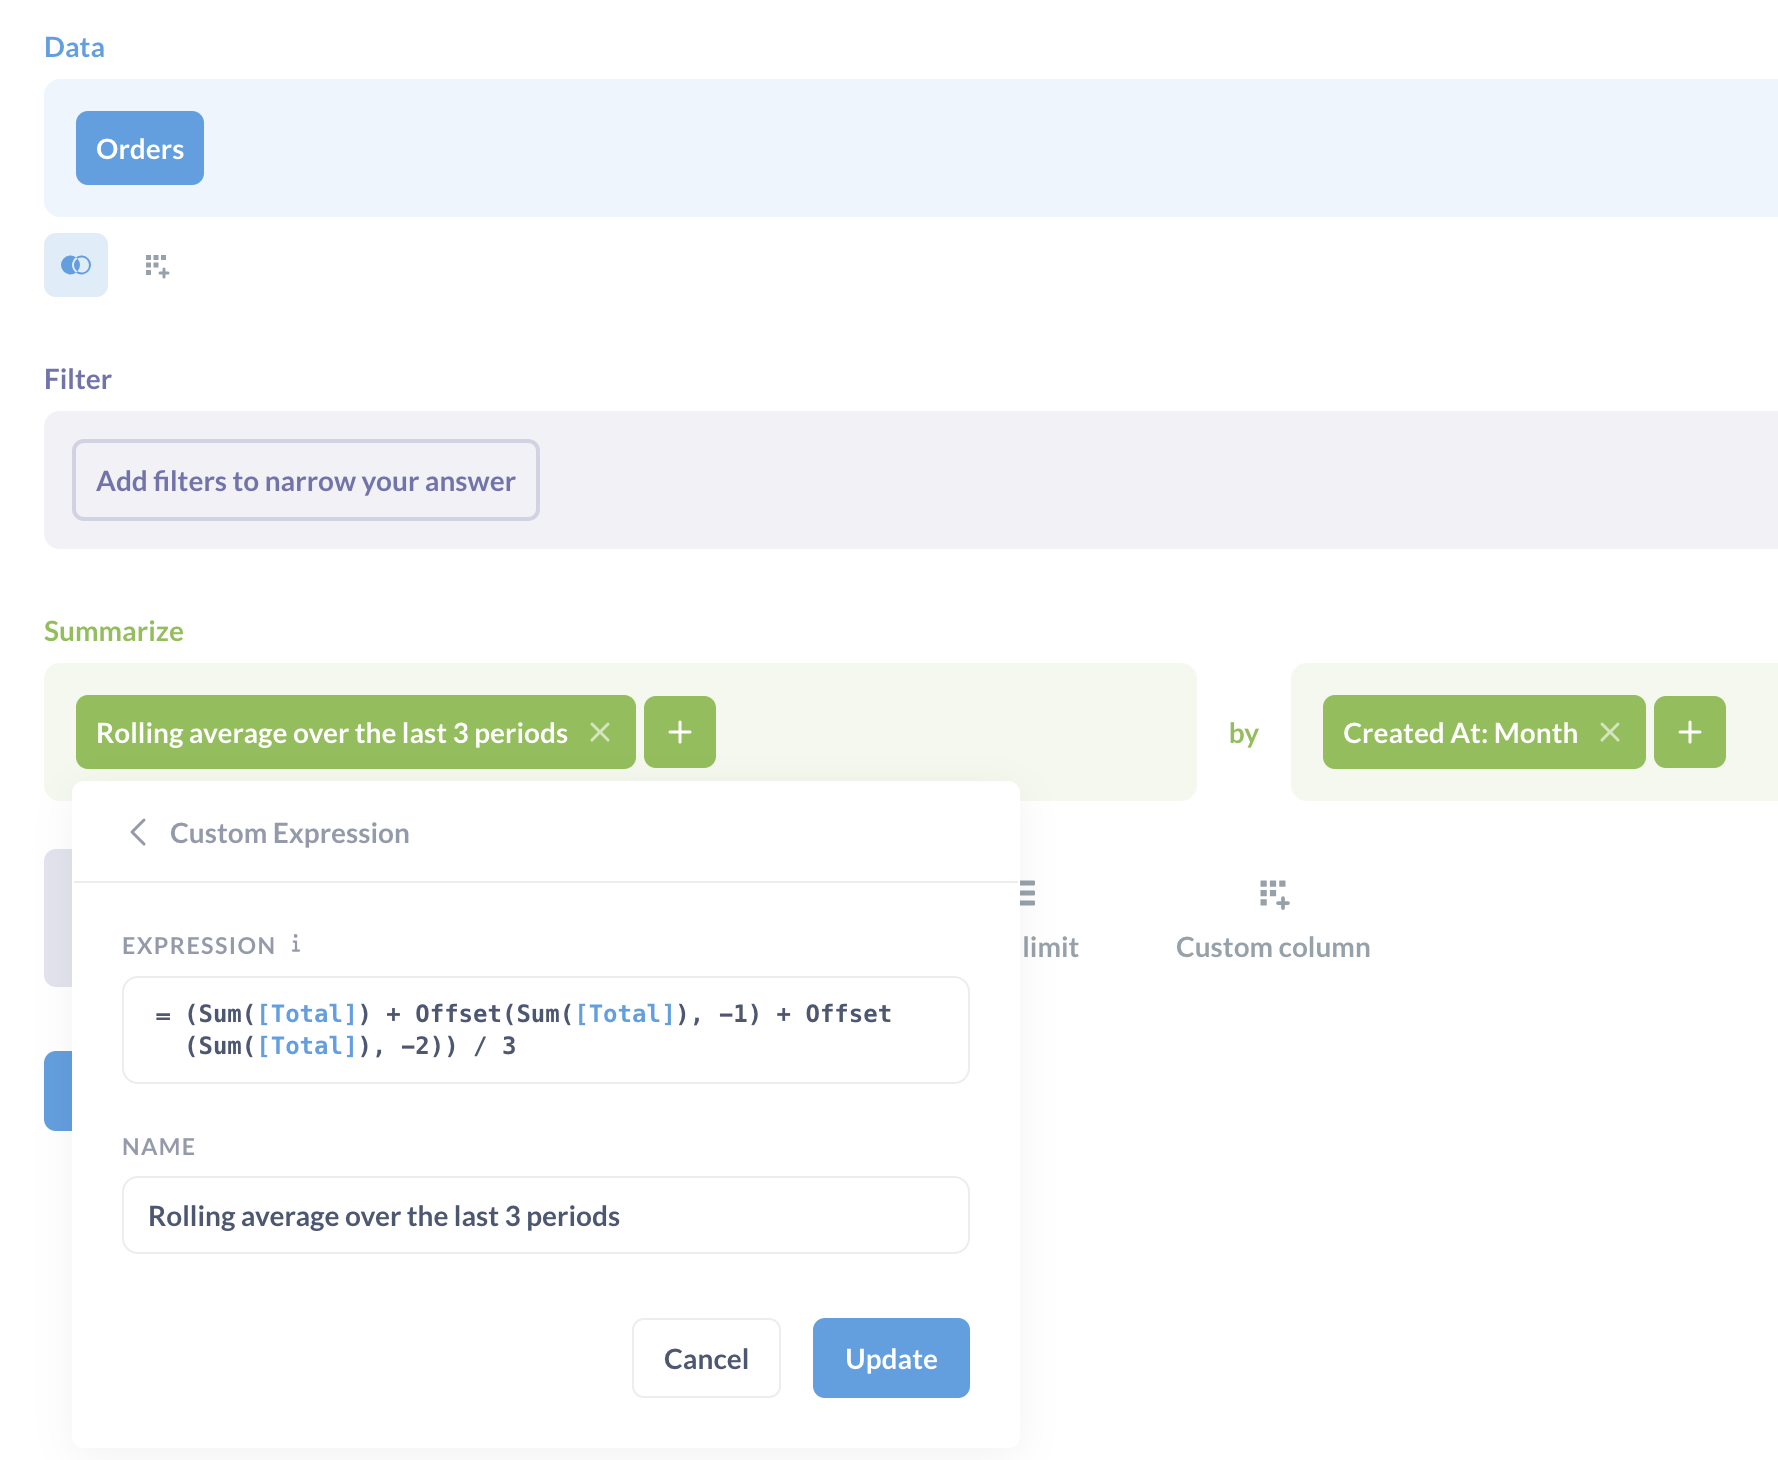Open the Orders data source picker
The image size is (1778, 1460).
click(x=140, y=148)
